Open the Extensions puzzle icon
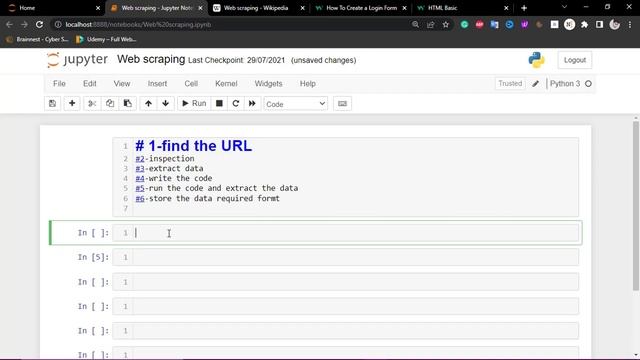640x360 pixels. [584, 24]
